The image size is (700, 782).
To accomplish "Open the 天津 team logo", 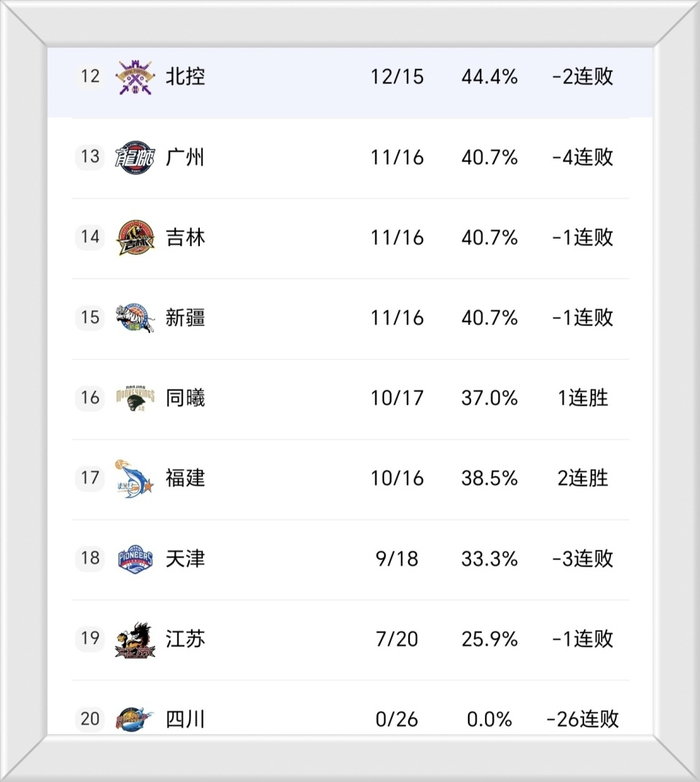I will point(135,558).
